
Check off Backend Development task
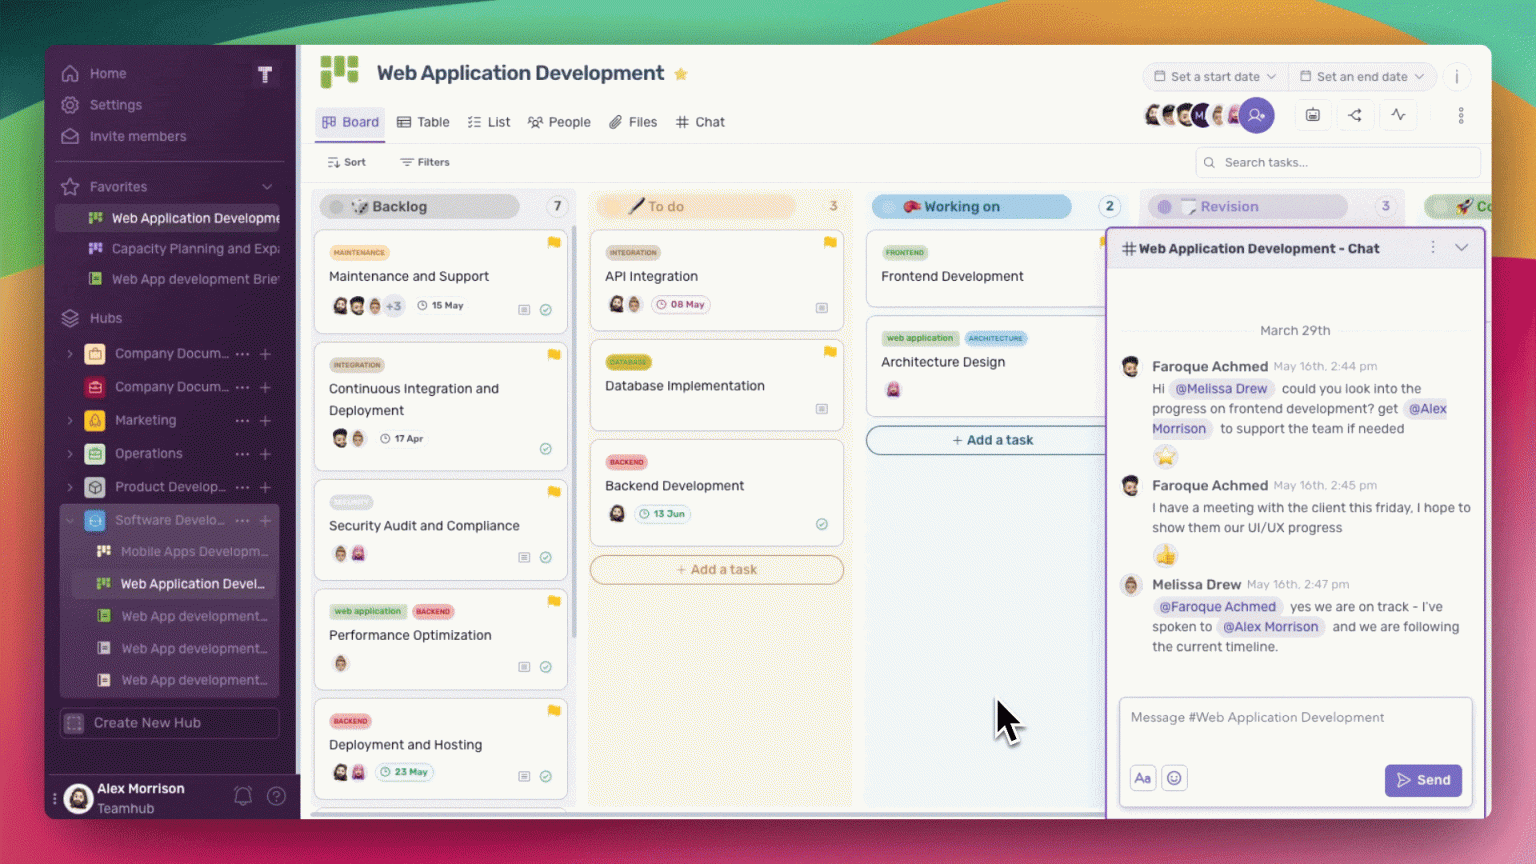[x=822, y=524]
